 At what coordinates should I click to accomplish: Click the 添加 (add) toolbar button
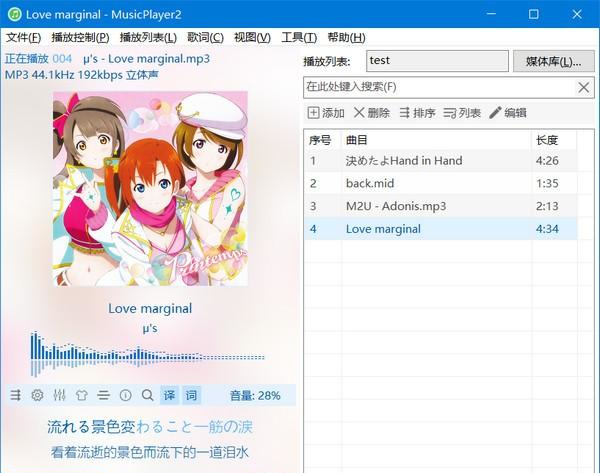tap(326, 113)
